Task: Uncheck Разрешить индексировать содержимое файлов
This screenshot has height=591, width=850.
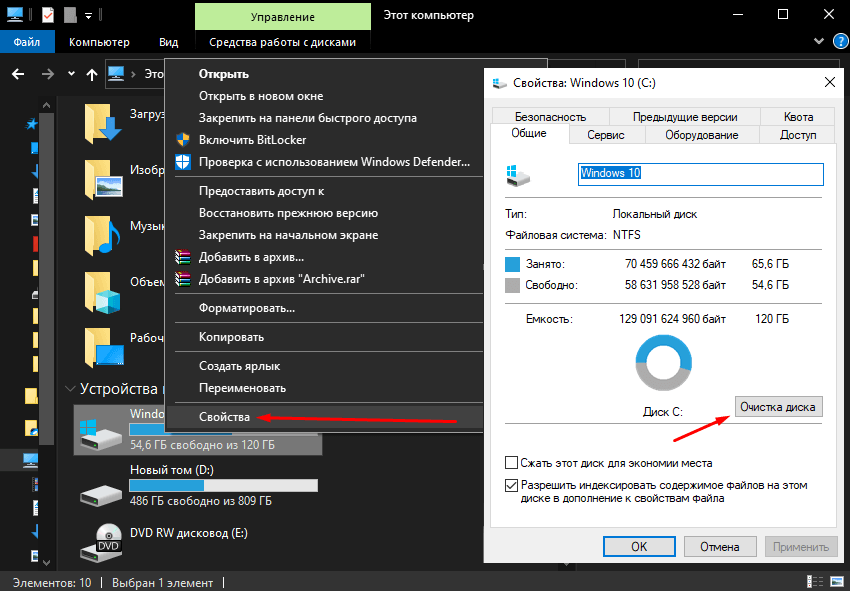Action: [511, 485]
